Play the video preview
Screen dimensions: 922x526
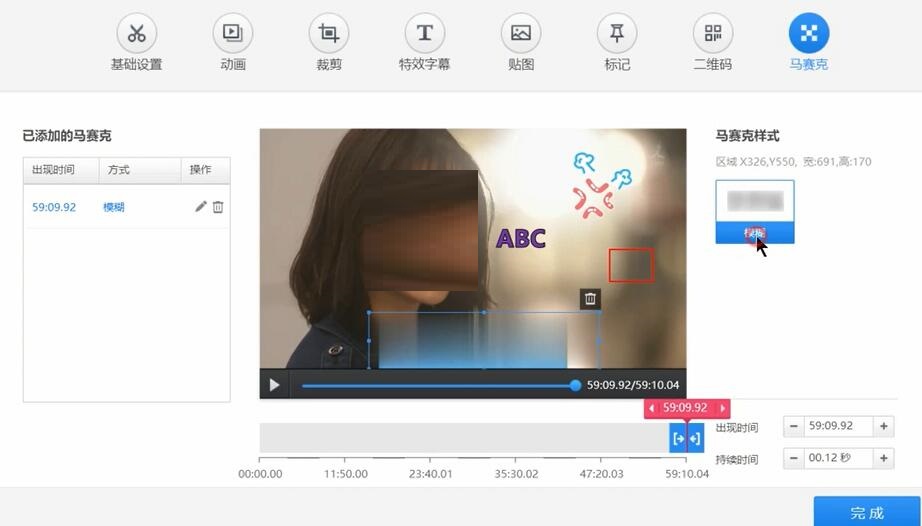274,385
